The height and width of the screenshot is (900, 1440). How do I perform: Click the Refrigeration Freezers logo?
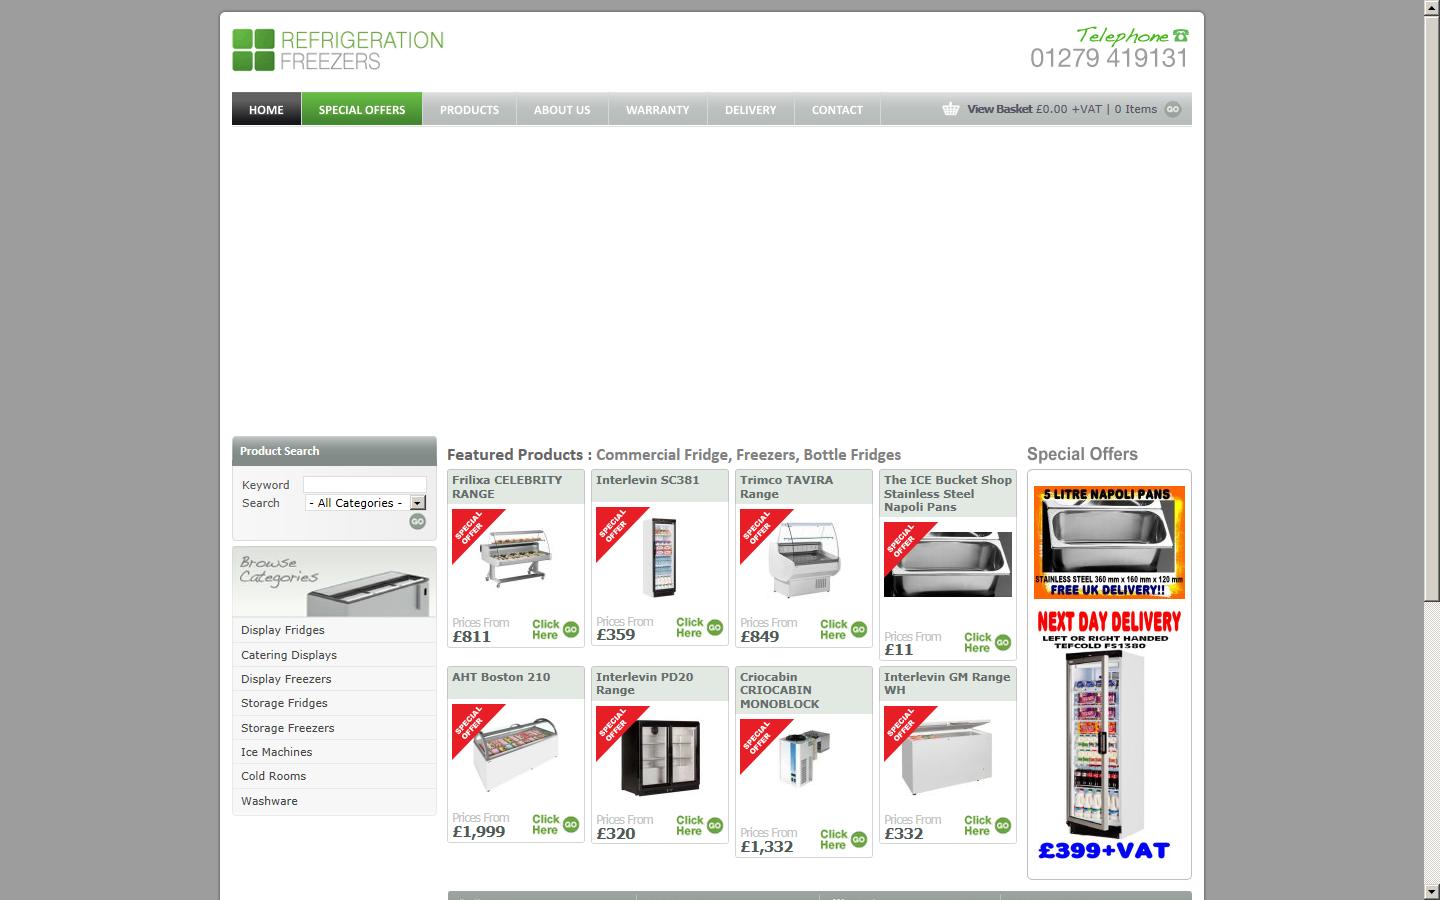338,50
